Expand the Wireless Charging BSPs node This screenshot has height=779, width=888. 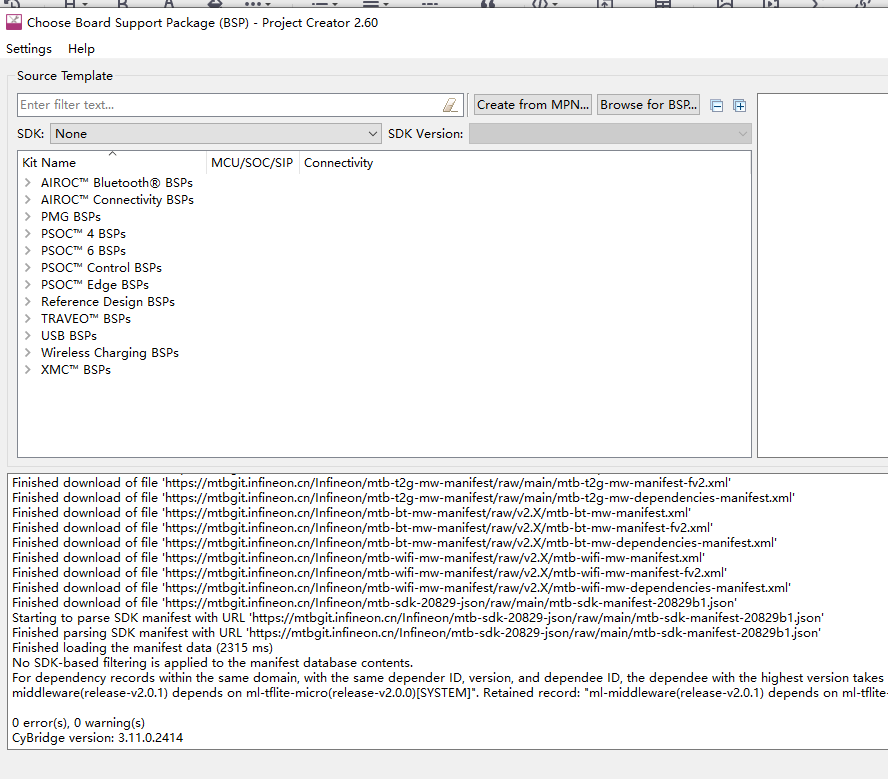point(28,353)
